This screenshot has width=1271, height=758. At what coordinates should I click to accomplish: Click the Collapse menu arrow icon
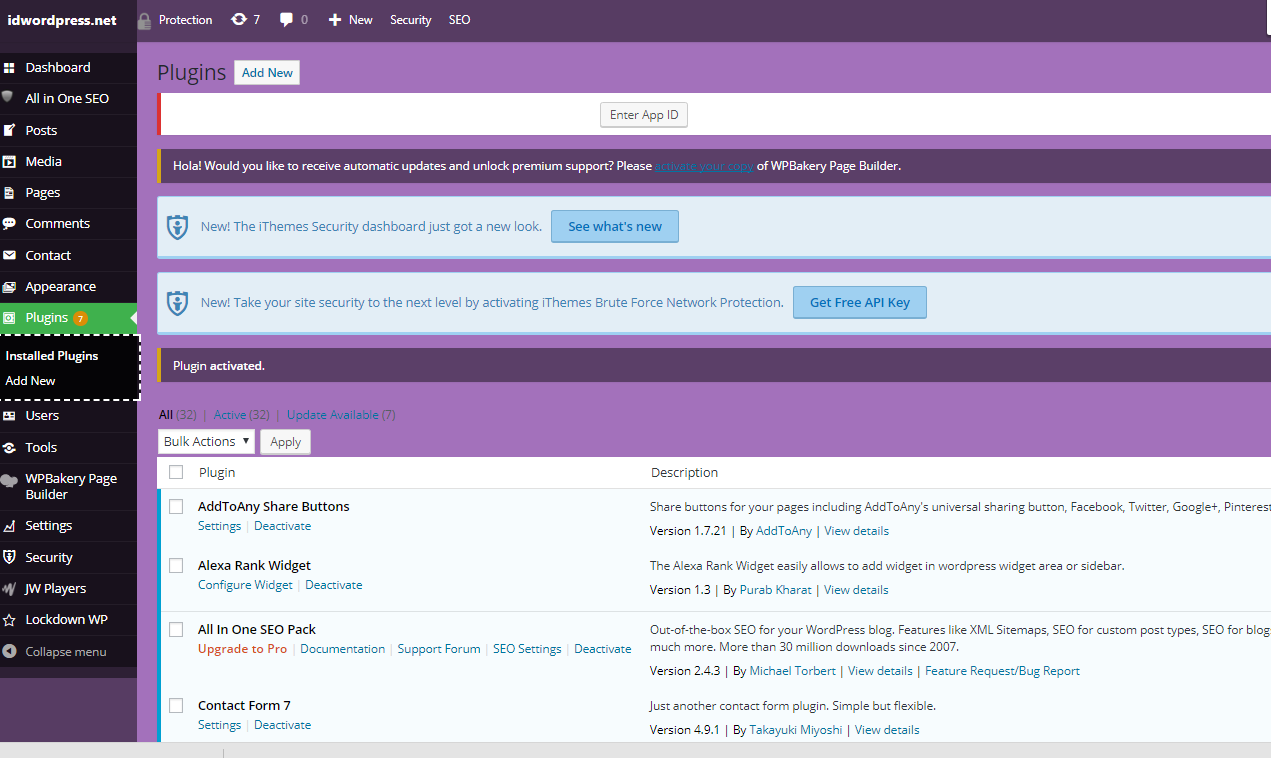click(9, 652)
